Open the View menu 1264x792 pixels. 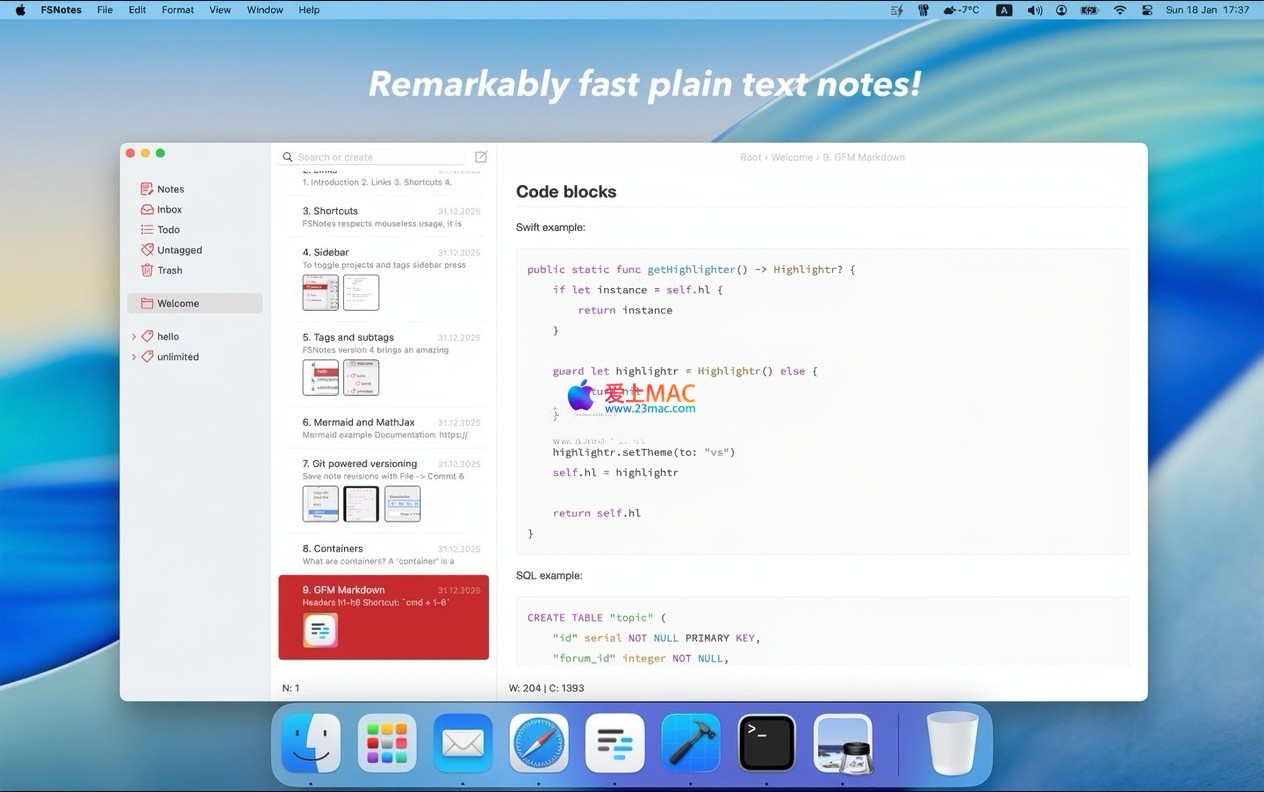click(220, 10)
